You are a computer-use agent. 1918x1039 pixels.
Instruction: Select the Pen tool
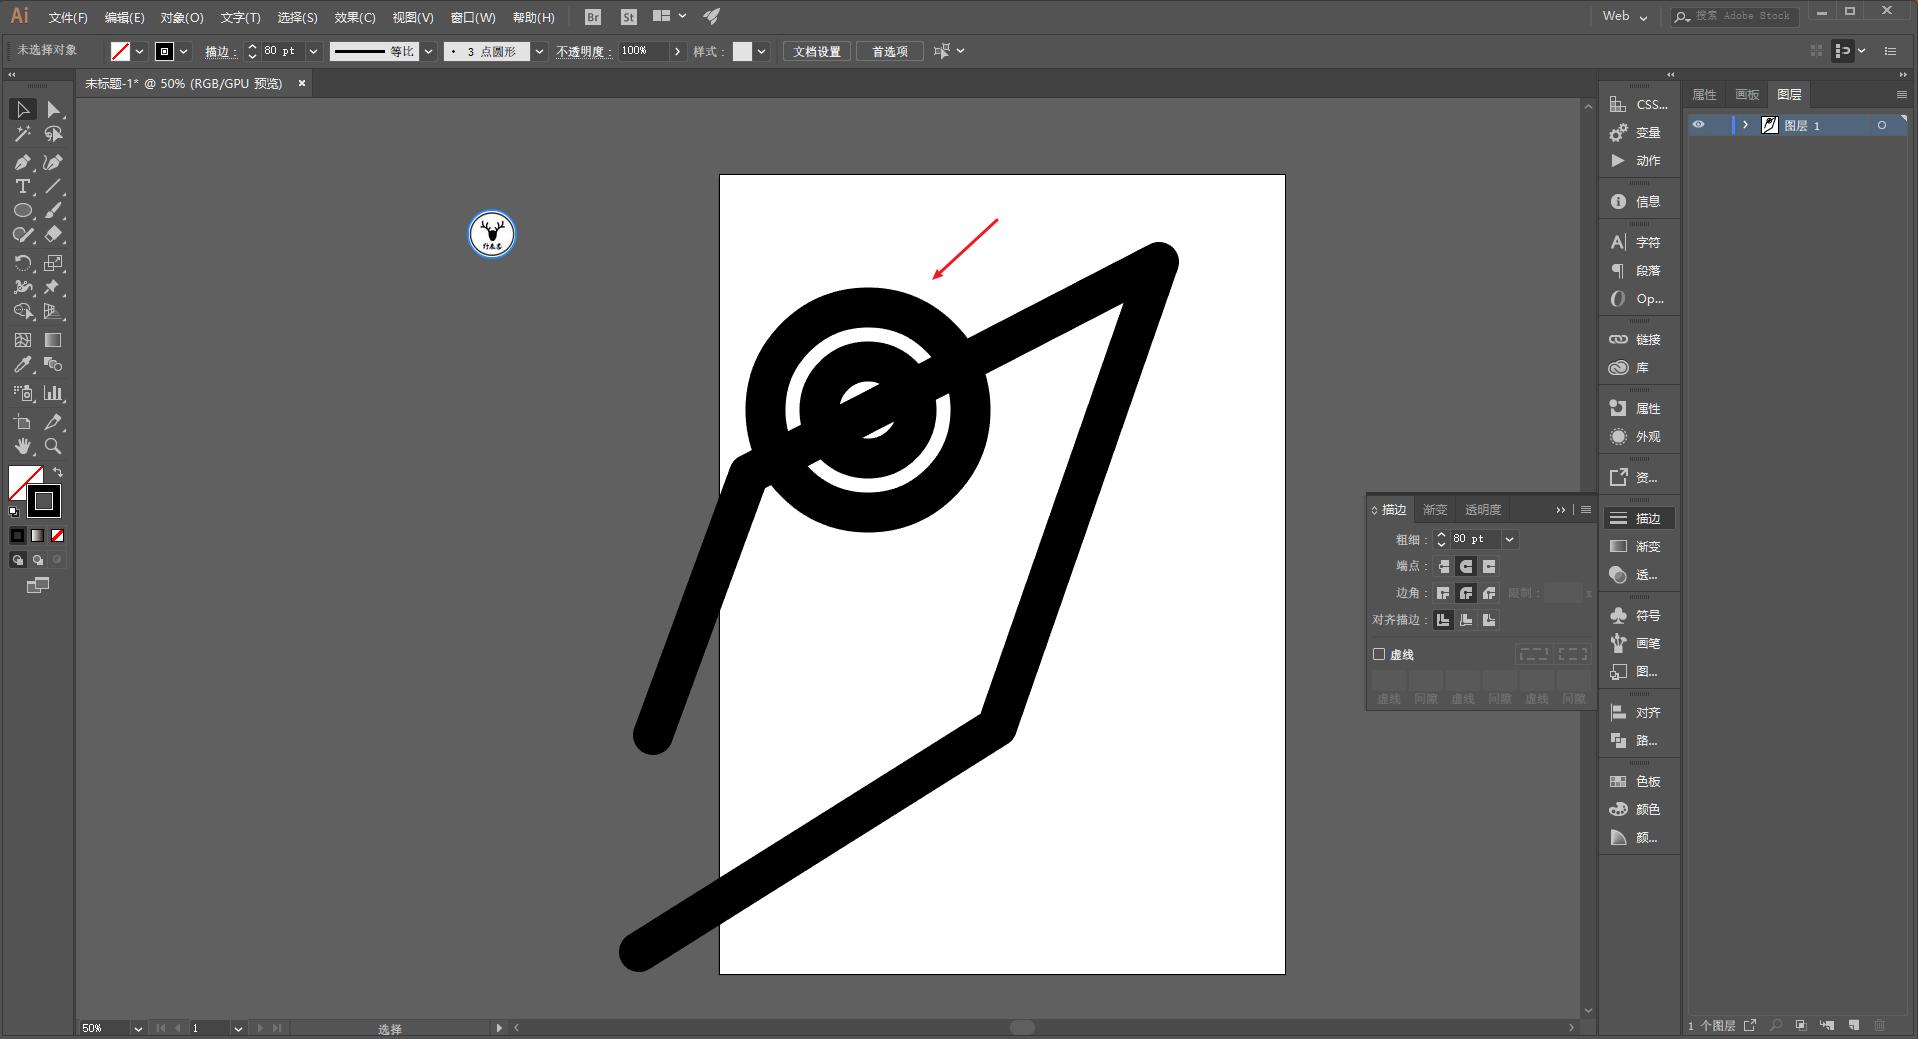[x=22, y=162]
